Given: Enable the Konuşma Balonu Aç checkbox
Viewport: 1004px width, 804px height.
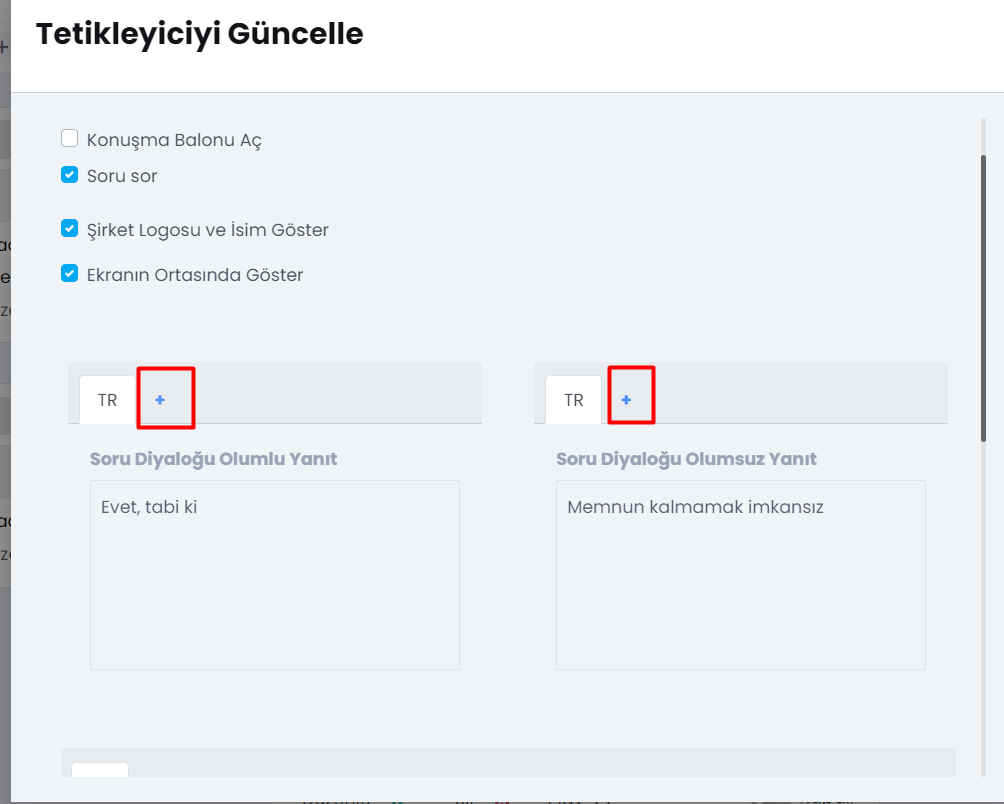Looking at the screenshot, I should 70,139.
